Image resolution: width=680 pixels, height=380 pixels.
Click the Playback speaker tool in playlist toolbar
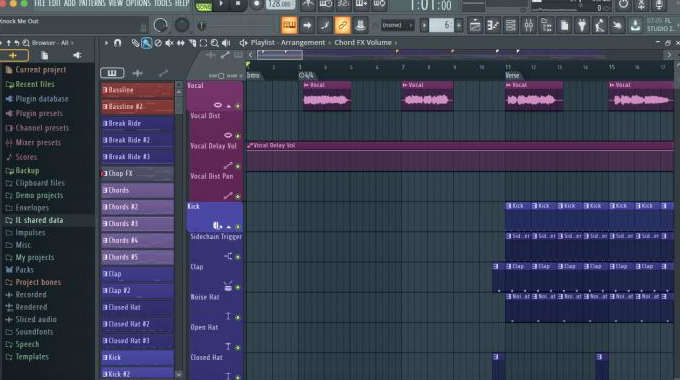click(226, 43)
